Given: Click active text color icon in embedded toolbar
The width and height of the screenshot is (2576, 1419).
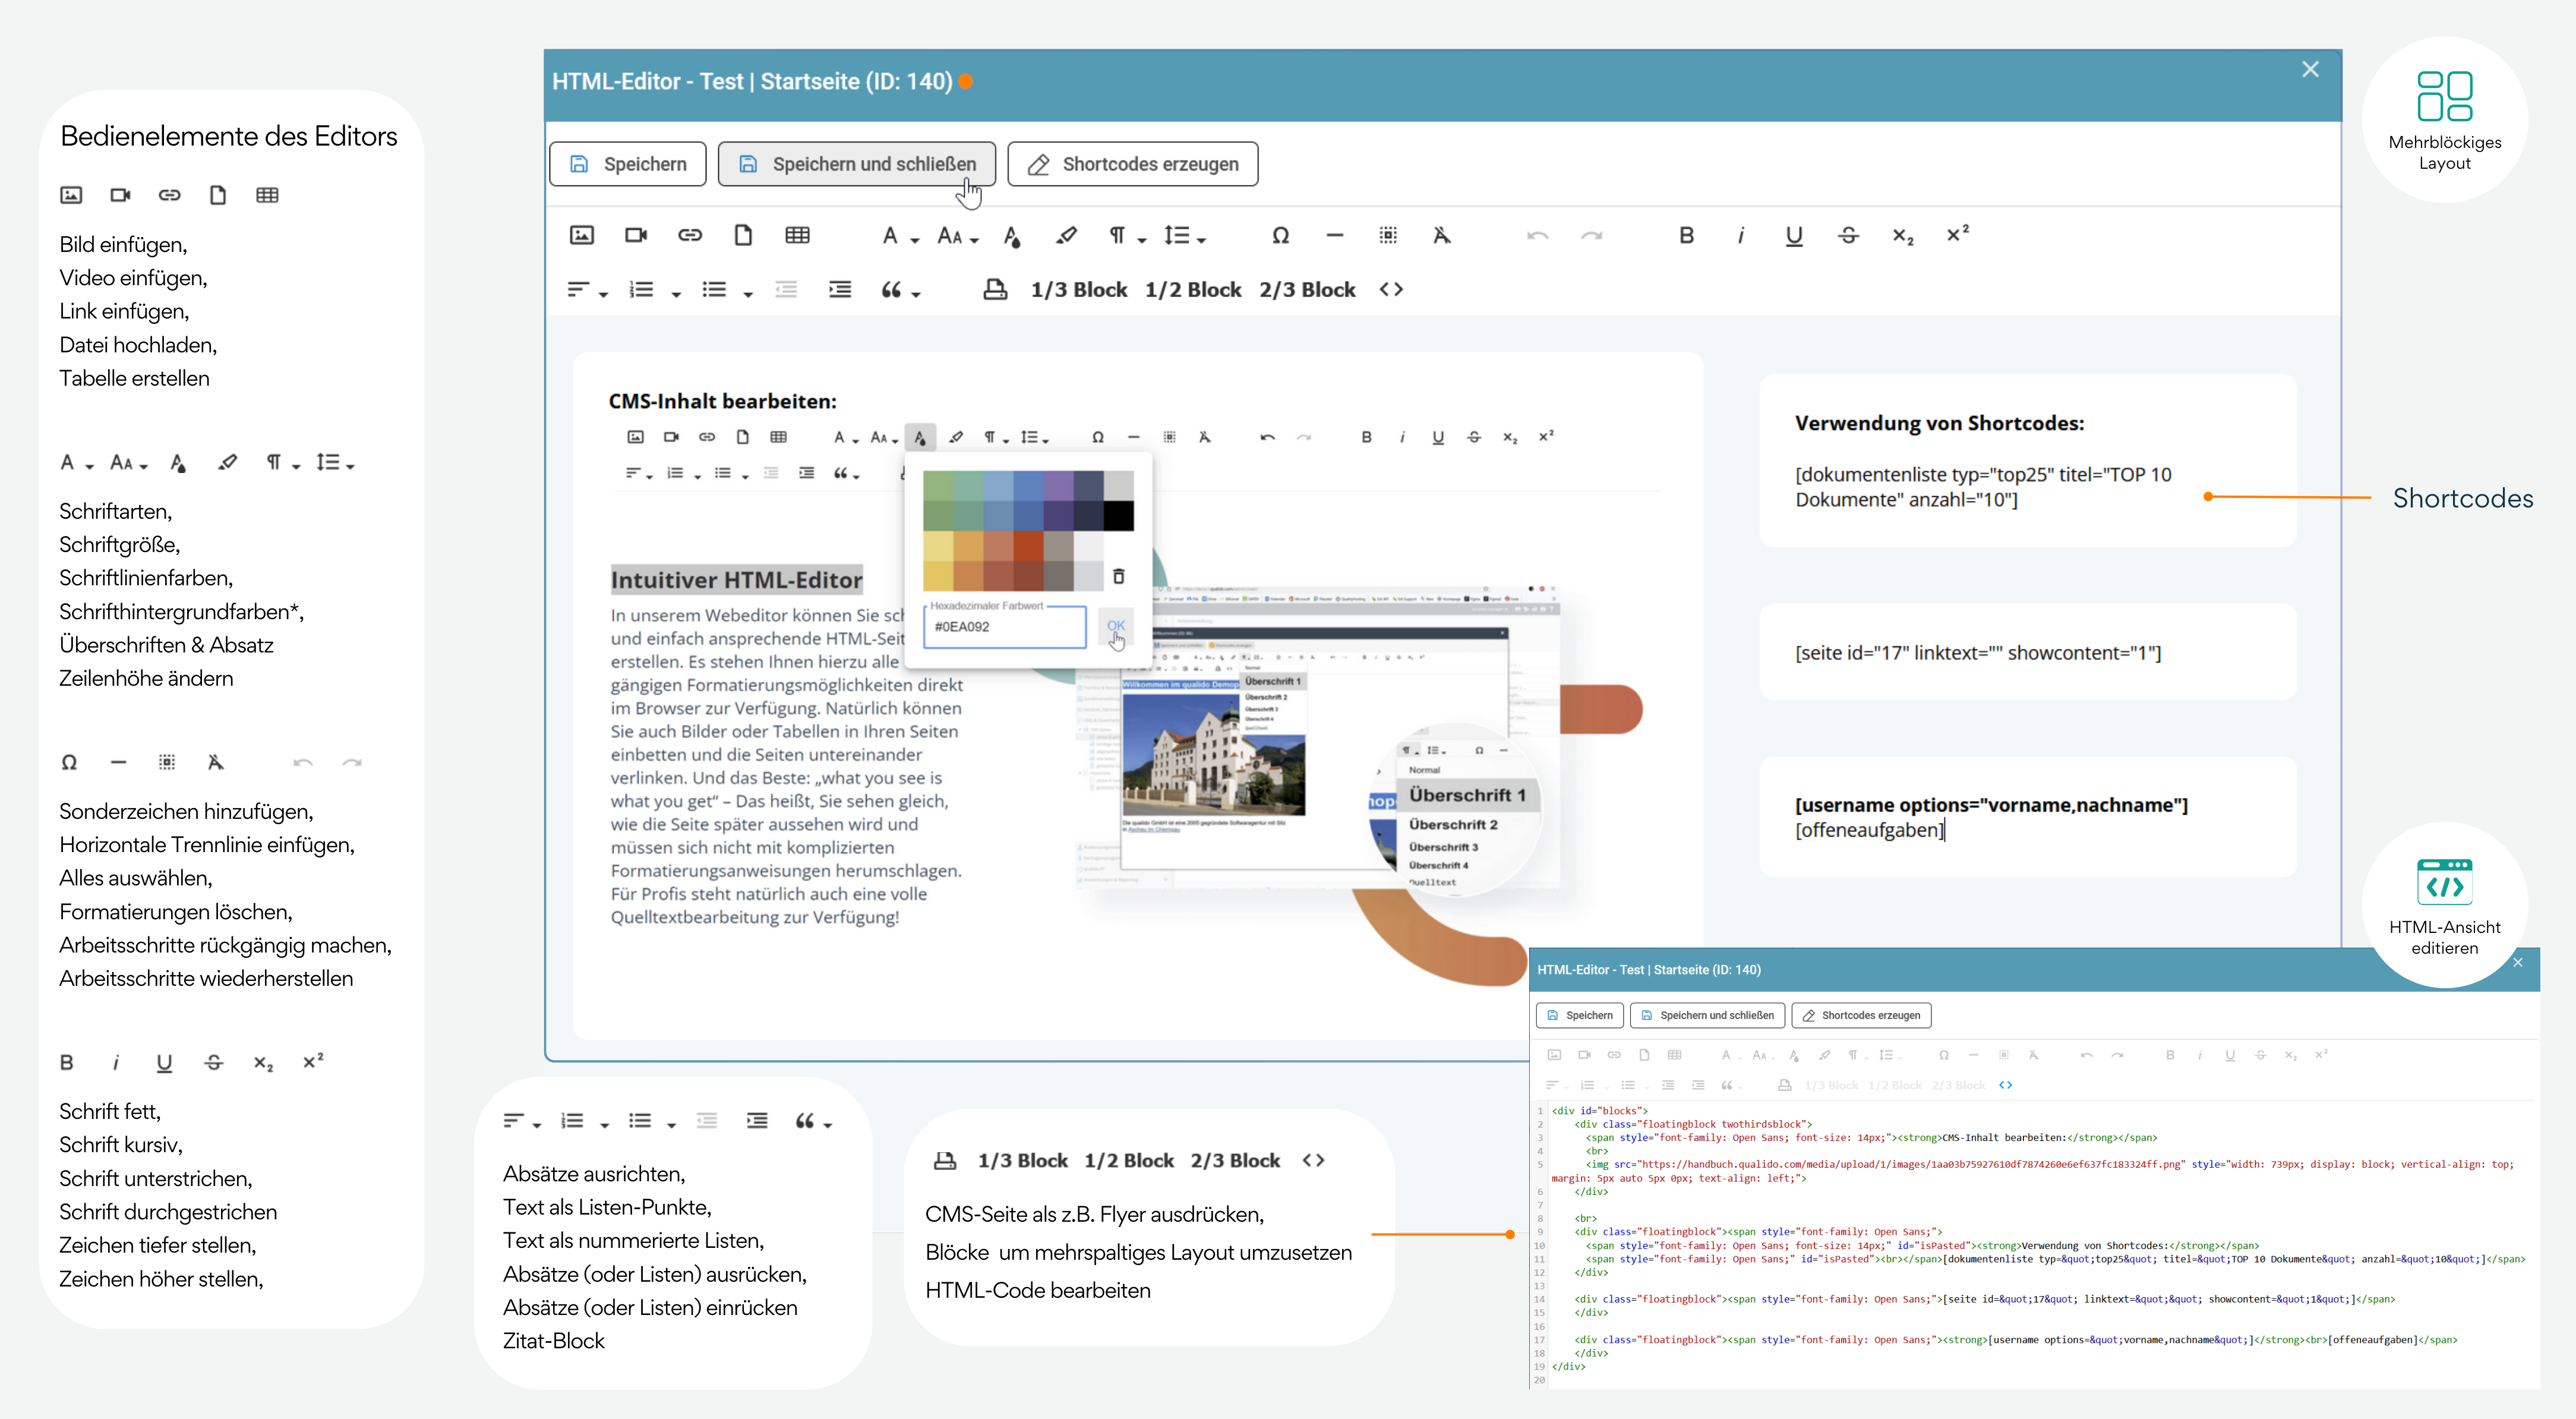Looking at the screenshot, I should [920, 437].
